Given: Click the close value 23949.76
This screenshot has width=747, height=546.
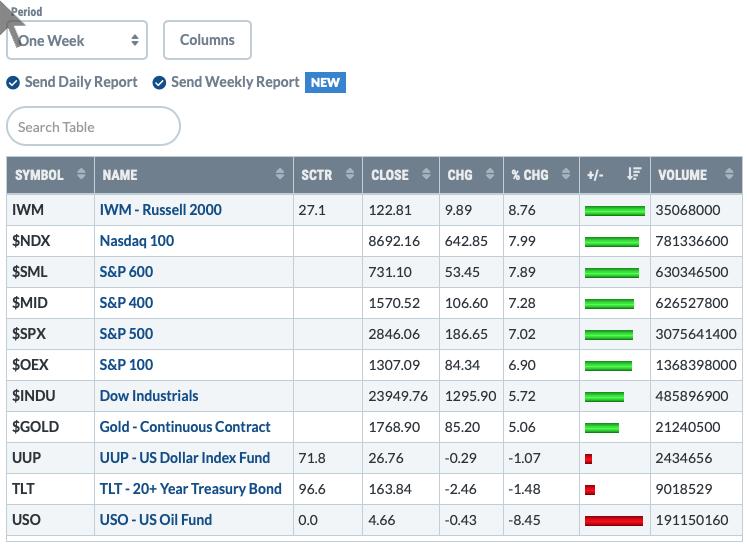Looking at the screenshot, I should point(398,396).
